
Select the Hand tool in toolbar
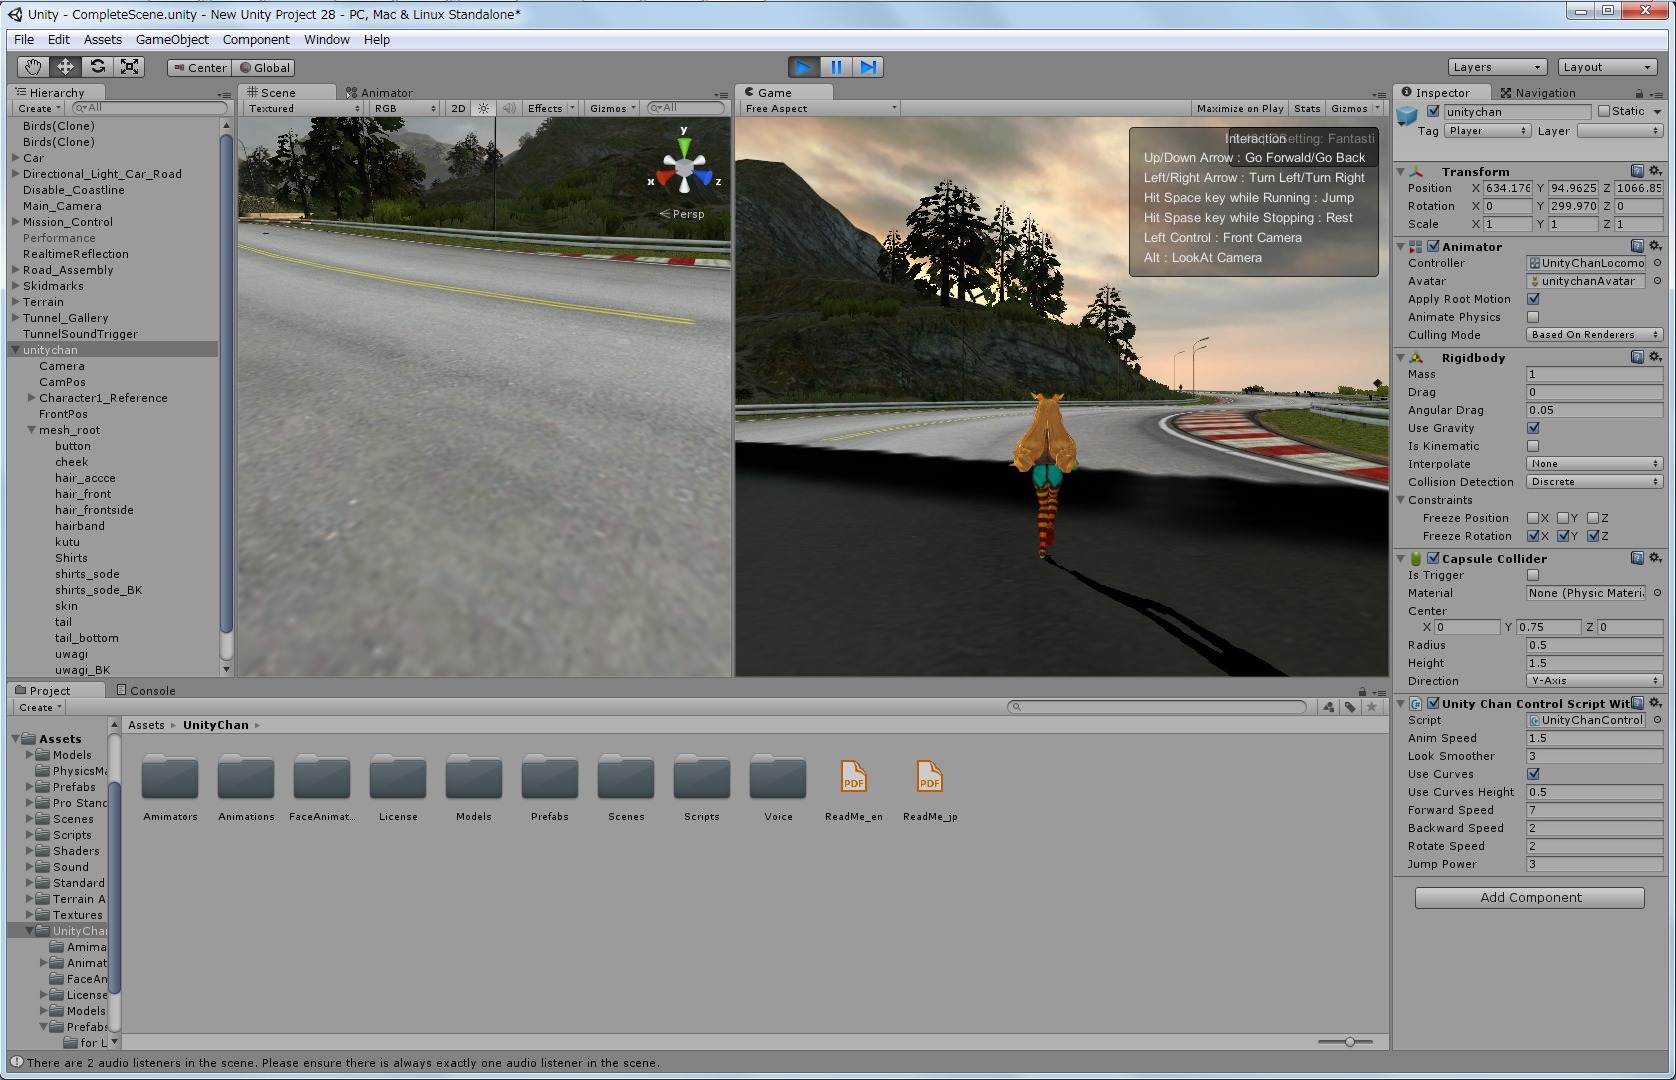click(x=33, y=67)
